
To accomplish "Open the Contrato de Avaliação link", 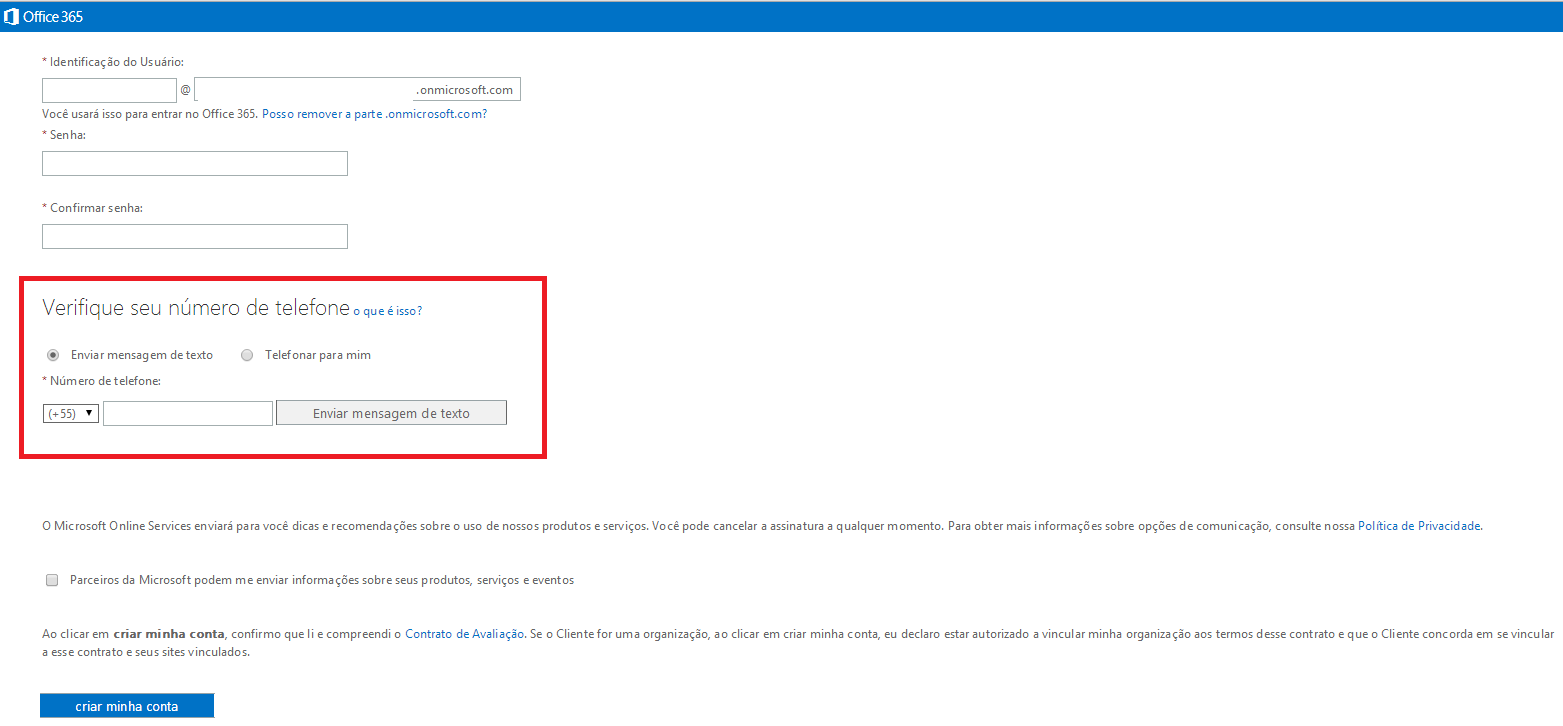I will [464, 634].
